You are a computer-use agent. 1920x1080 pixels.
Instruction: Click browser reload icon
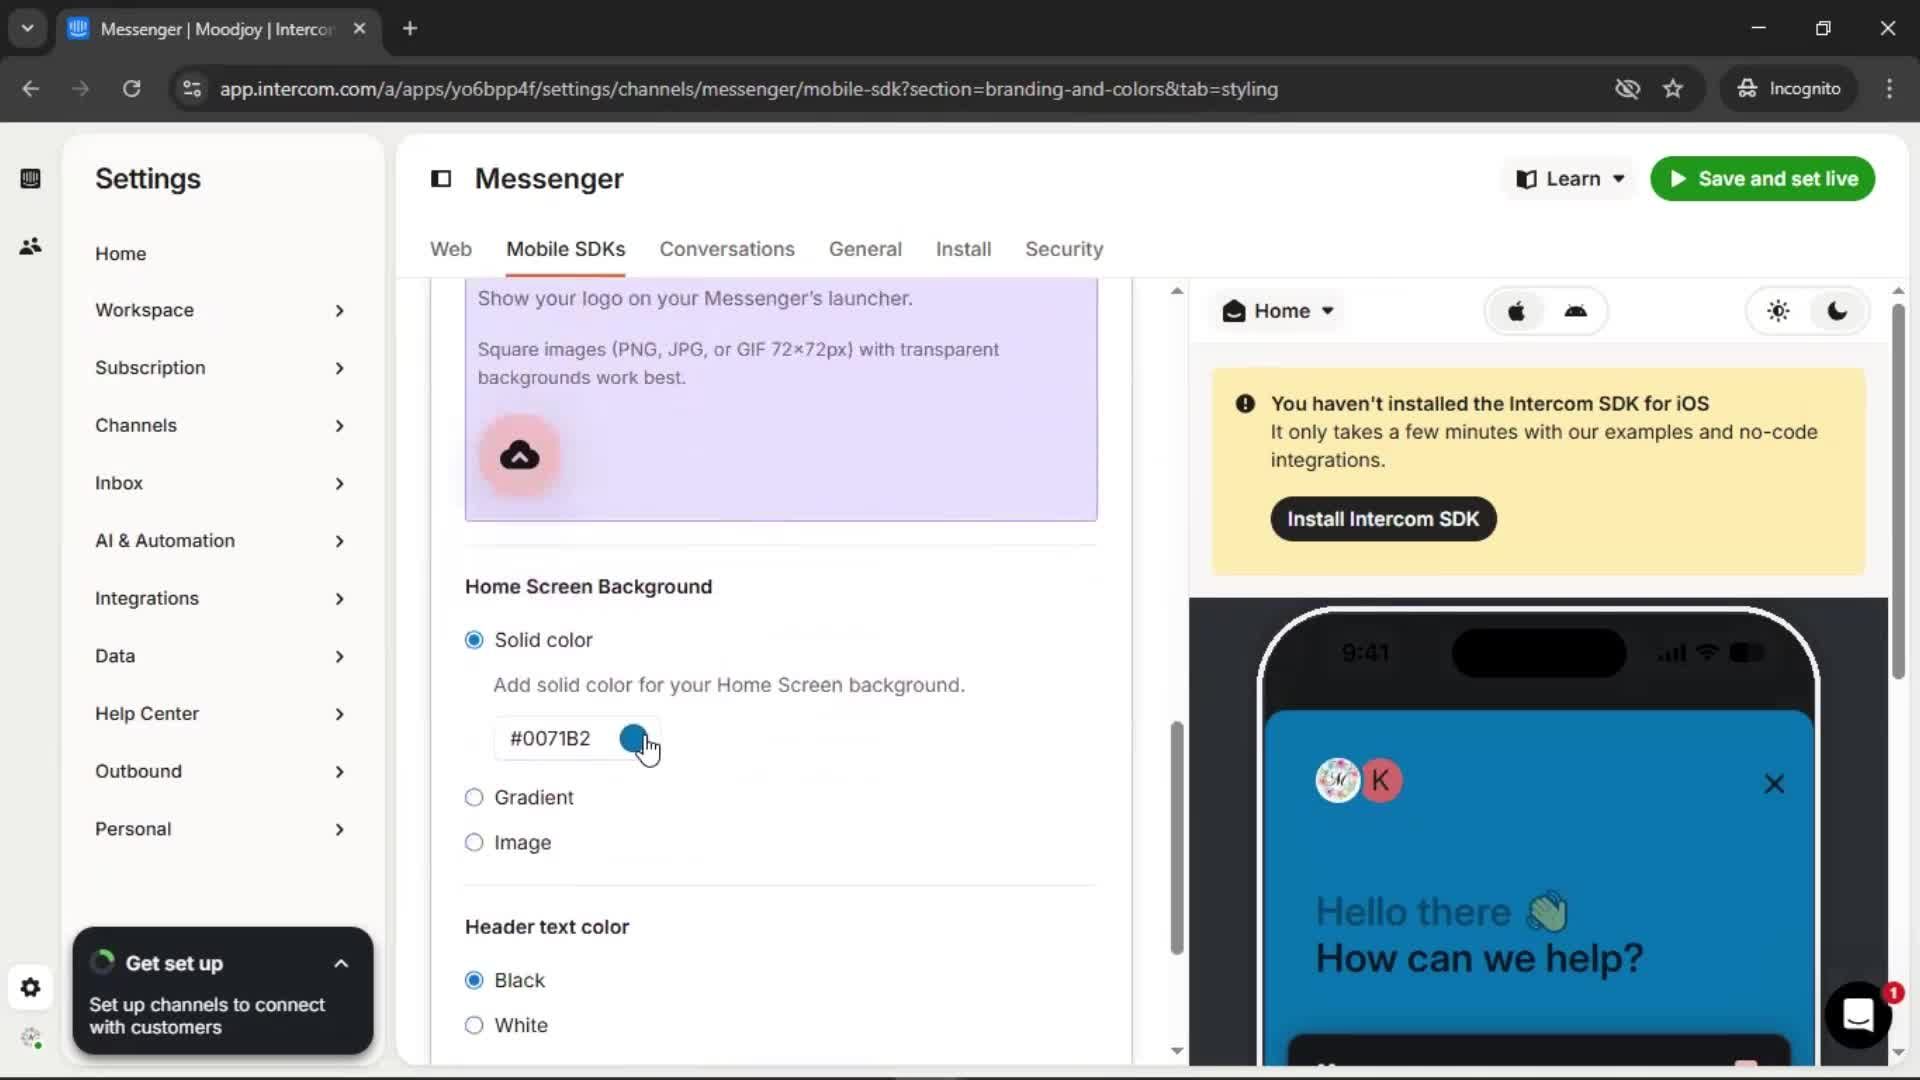click(131, 89)
